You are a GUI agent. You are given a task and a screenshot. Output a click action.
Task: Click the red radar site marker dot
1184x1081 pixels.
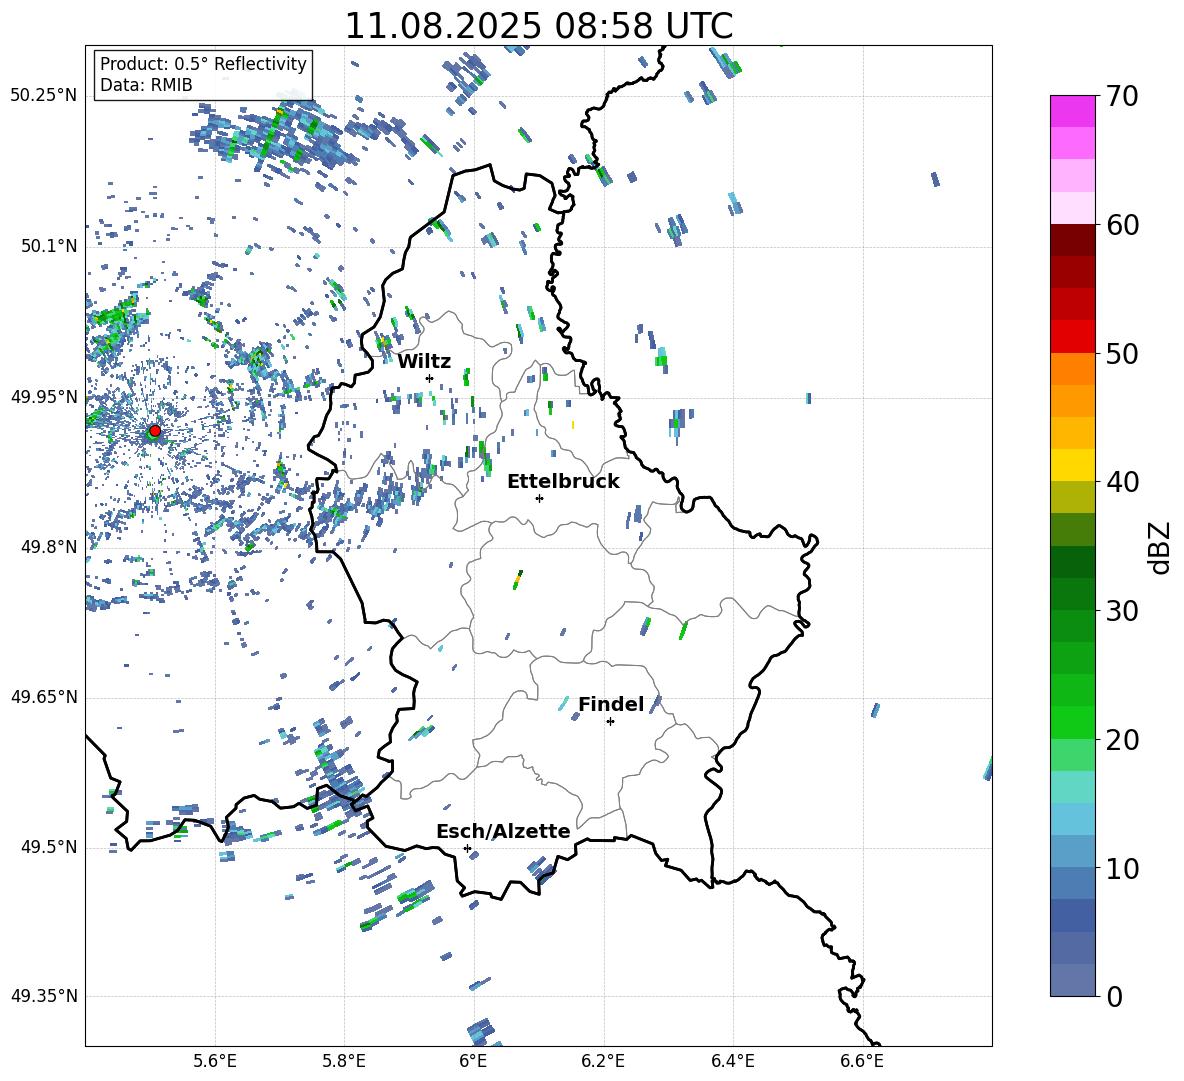[x=155, y=431]
